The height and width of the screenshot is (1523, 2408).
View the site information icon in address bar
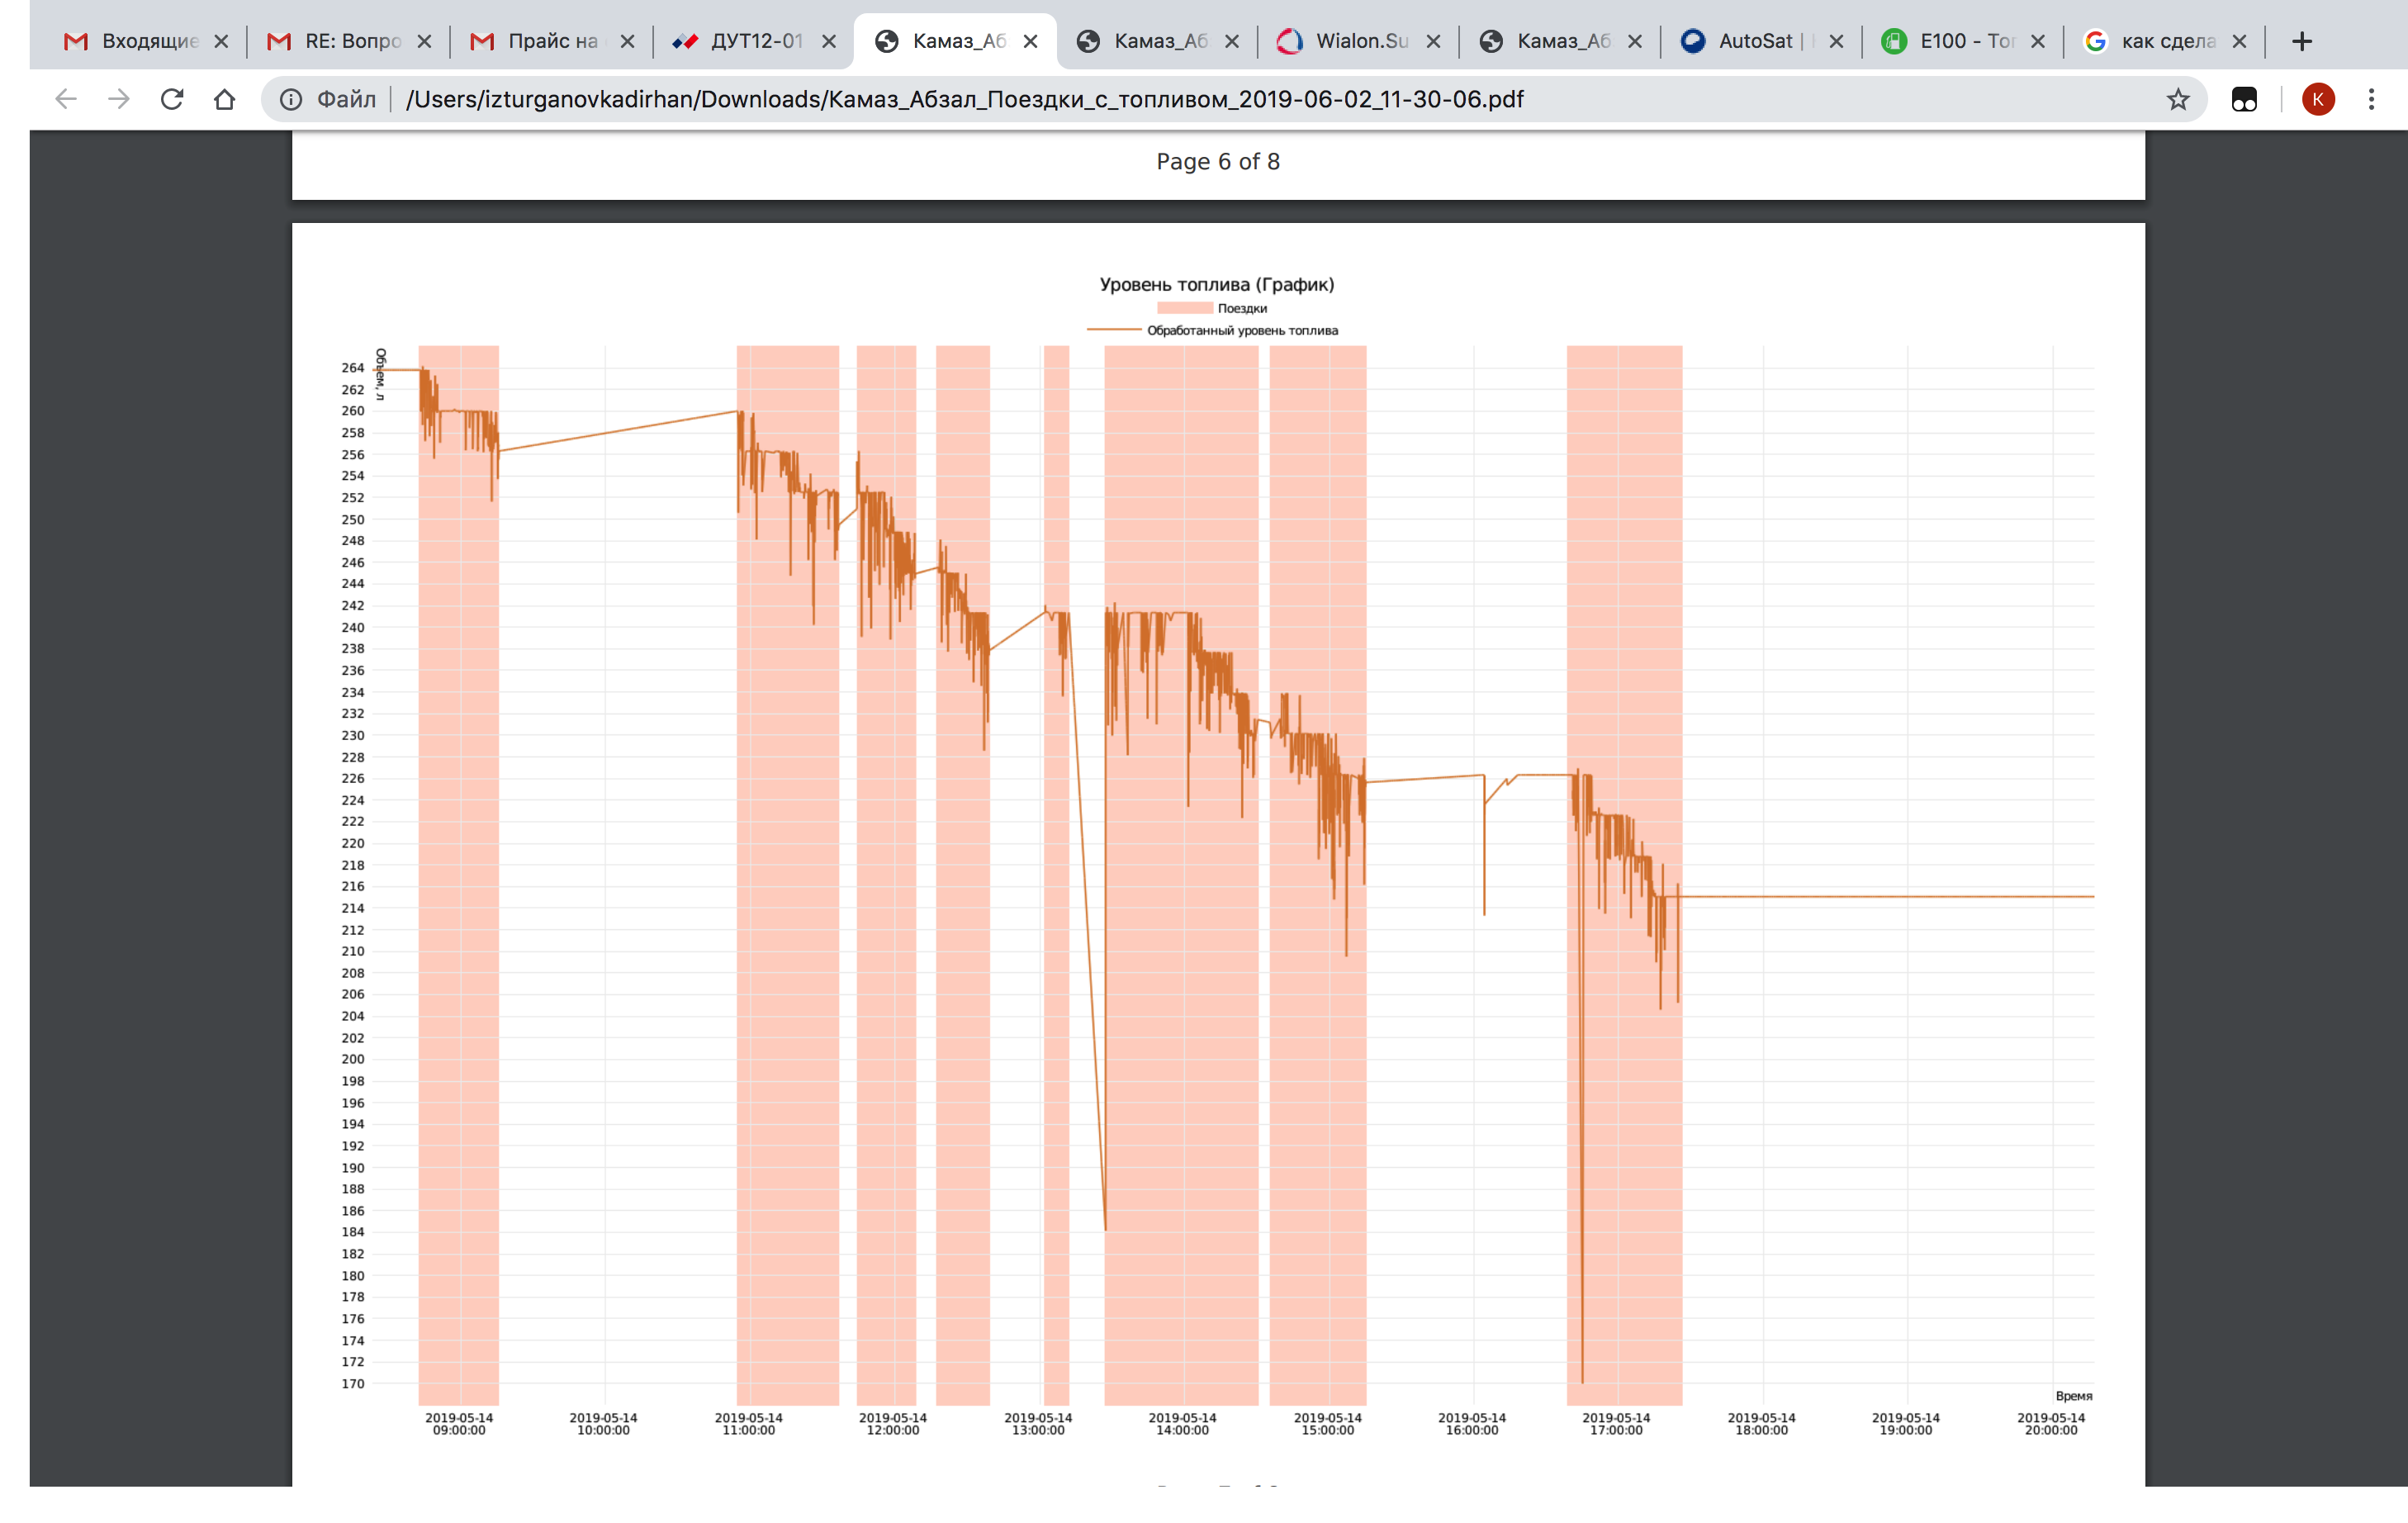click(x=291, y=99)
